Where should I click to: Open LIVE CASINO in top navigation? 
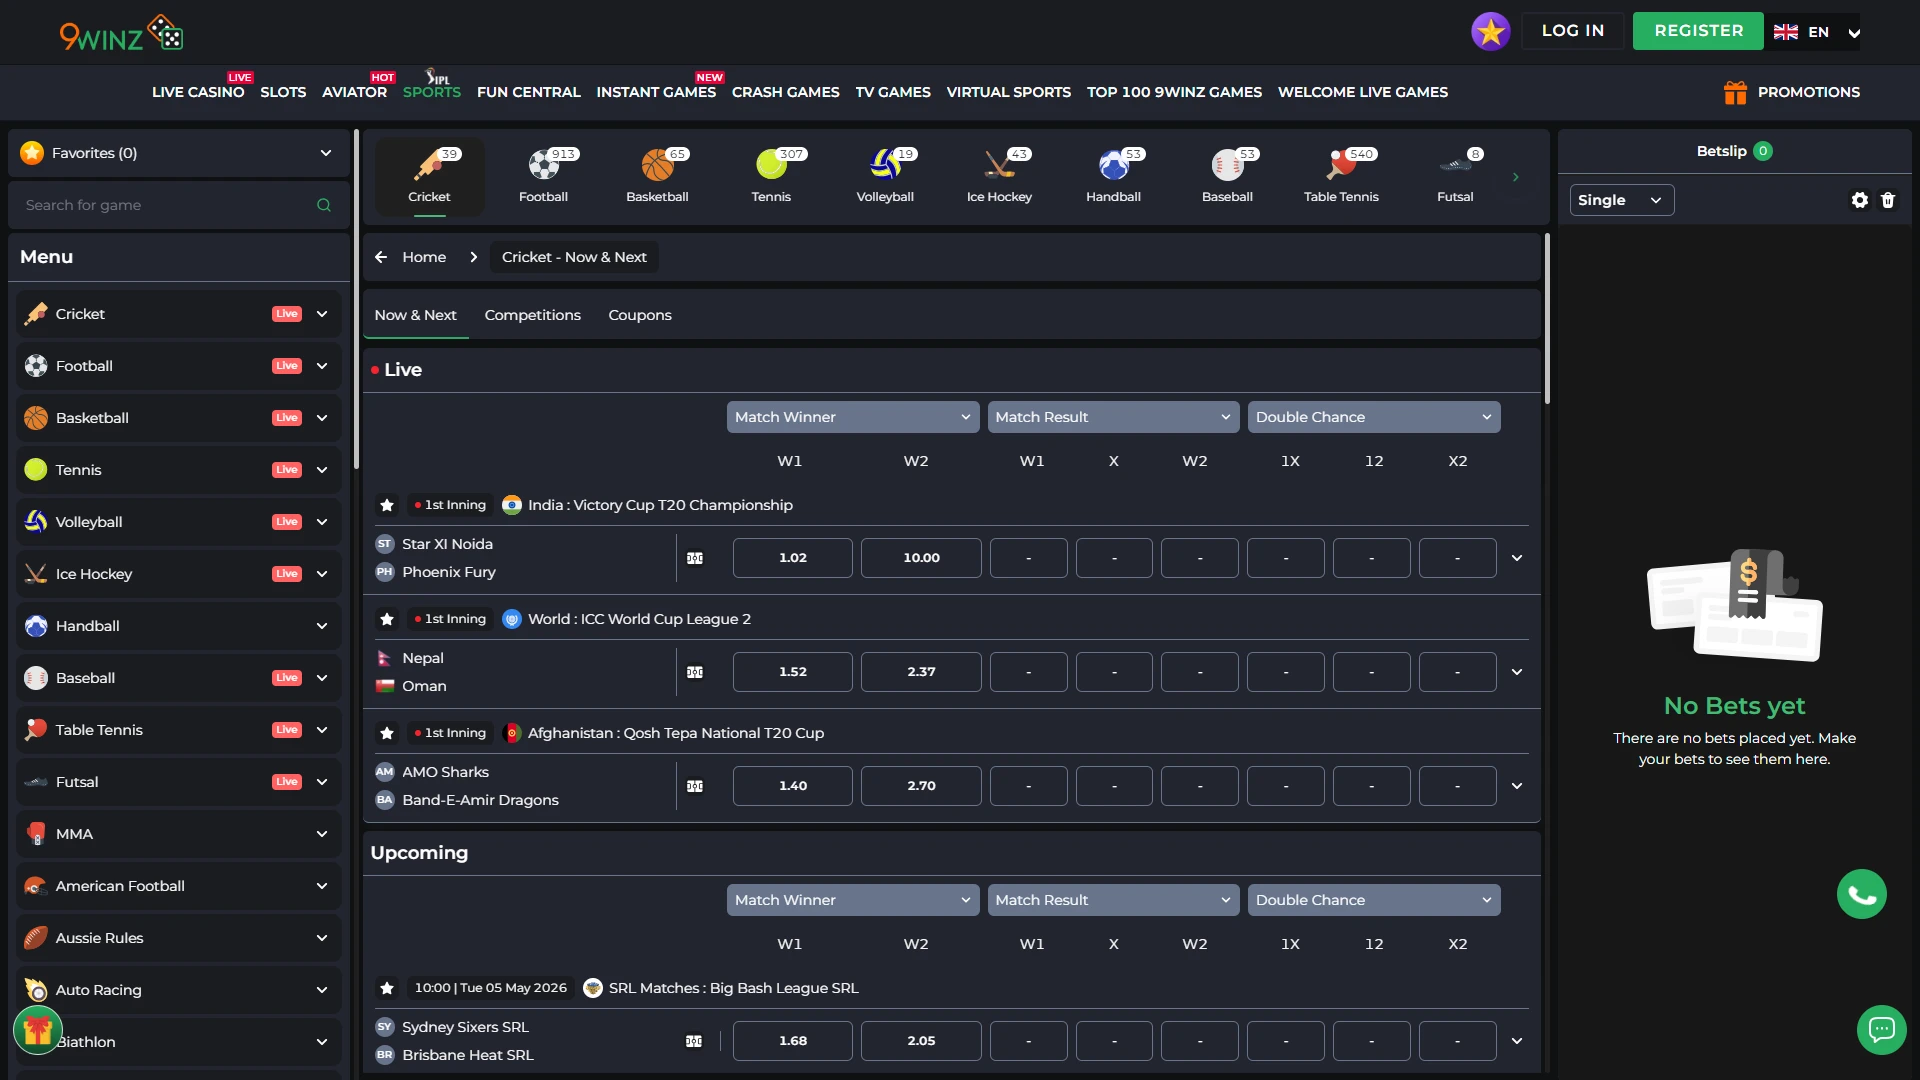198,92
